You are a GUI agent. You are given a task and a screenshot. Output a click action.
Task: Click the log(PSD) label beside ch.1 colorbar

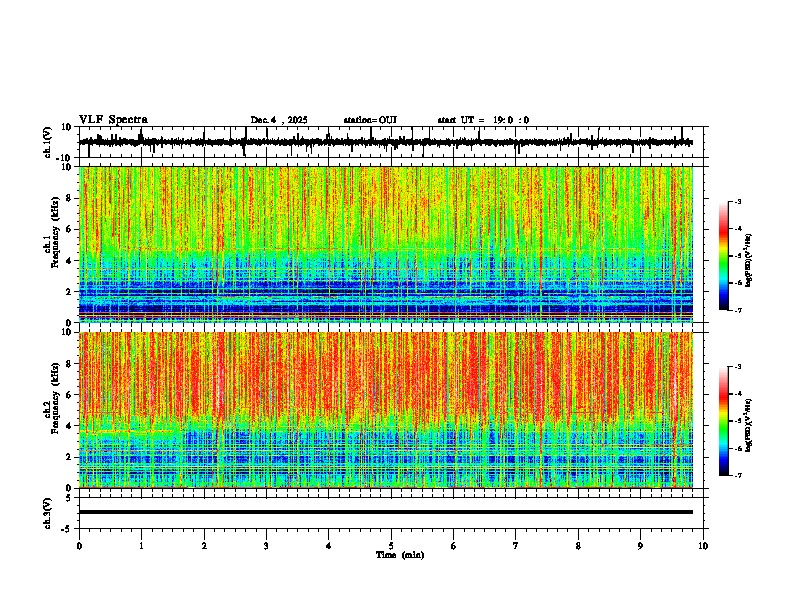tap(748, 261)
